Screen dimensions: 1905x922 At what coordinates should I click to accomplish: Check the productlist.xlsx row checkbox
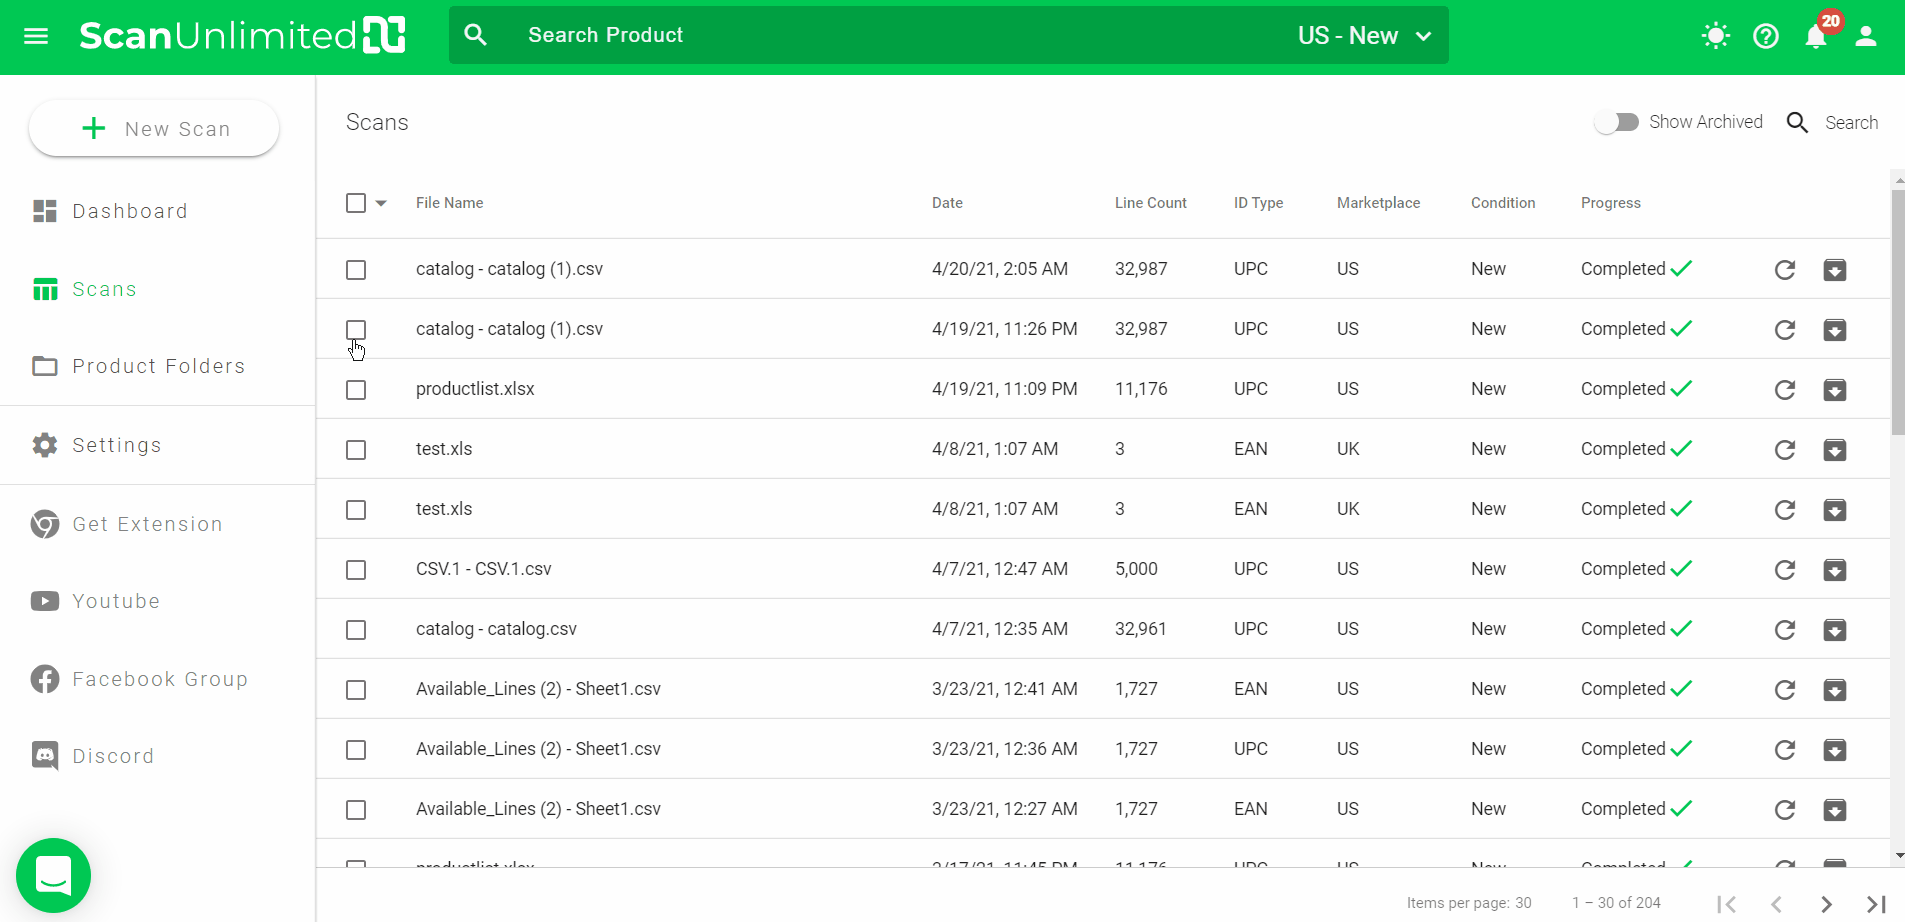point(356,390)
